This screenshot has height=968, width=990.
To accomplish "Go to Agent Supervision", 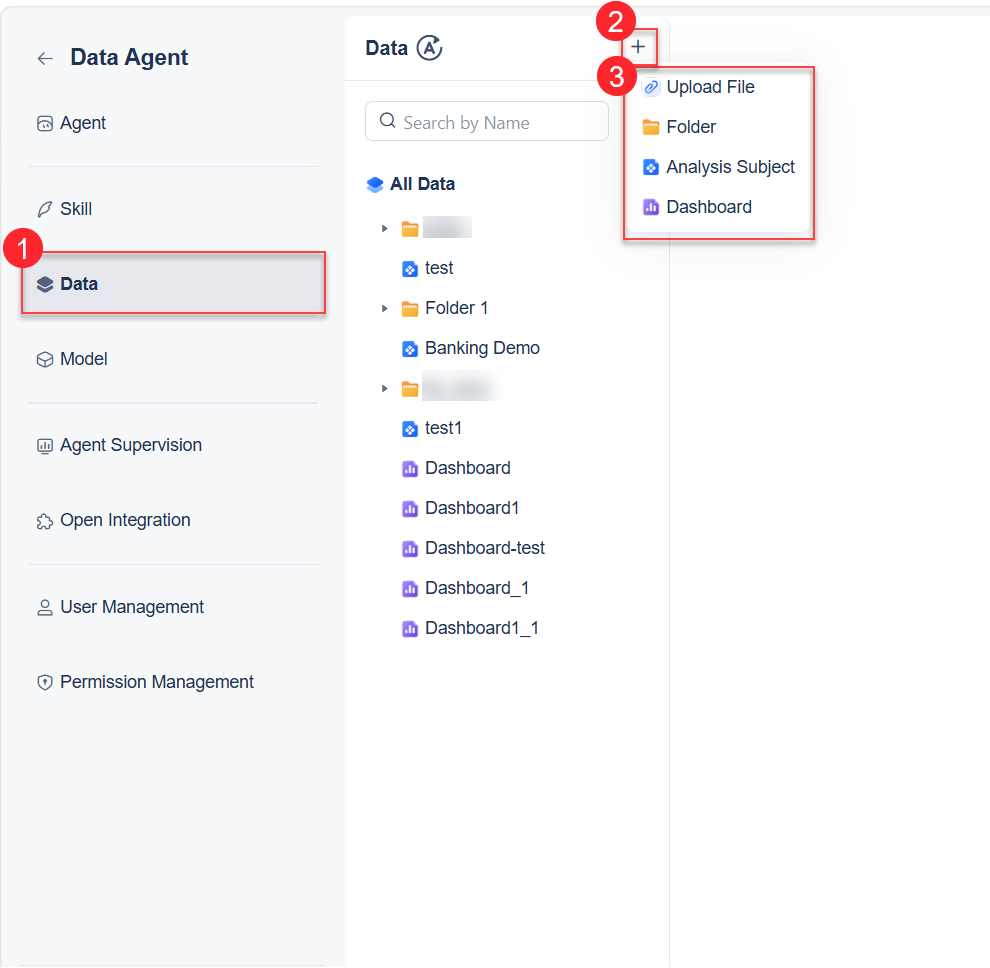I will point(131,445).
